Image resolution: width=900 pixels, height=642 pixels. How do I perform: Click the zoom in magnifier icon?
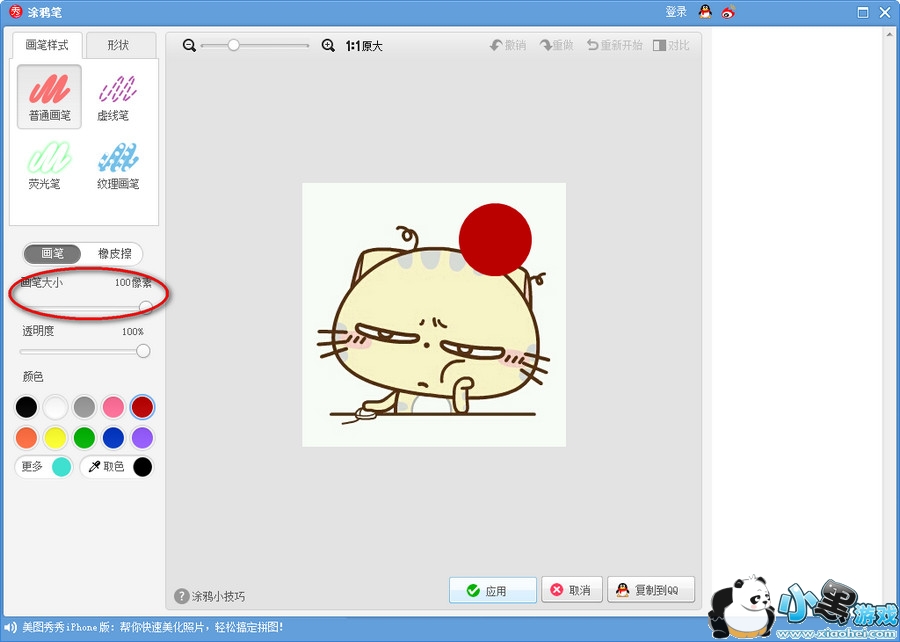[x=328, y=46]
